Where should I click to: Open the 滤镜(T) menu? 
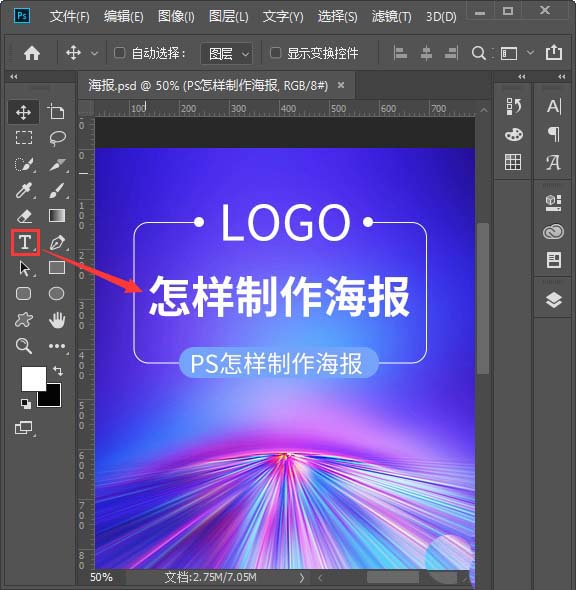(x=392, y=17)
